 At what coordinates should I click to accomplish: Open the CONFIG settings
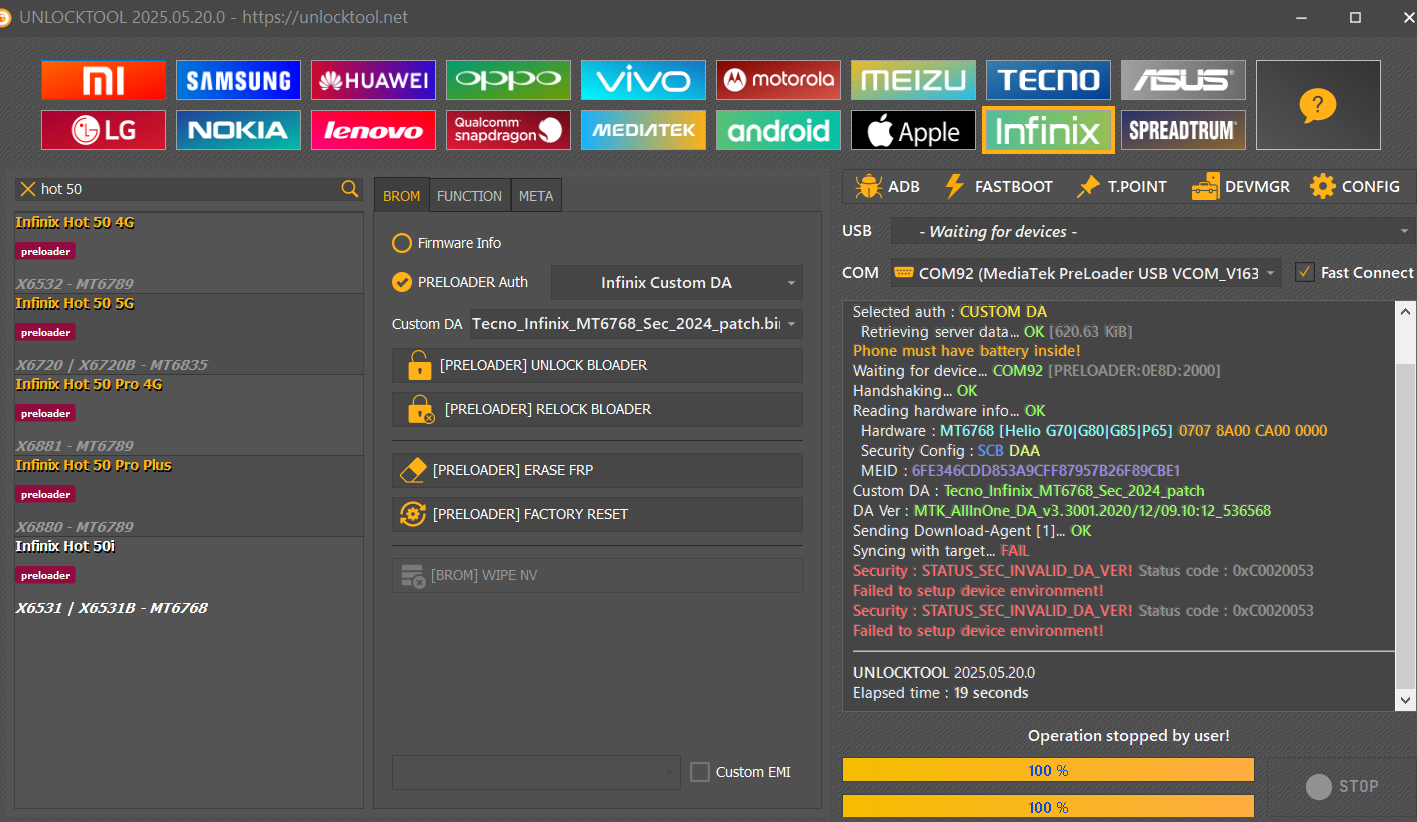(1355, 186)
